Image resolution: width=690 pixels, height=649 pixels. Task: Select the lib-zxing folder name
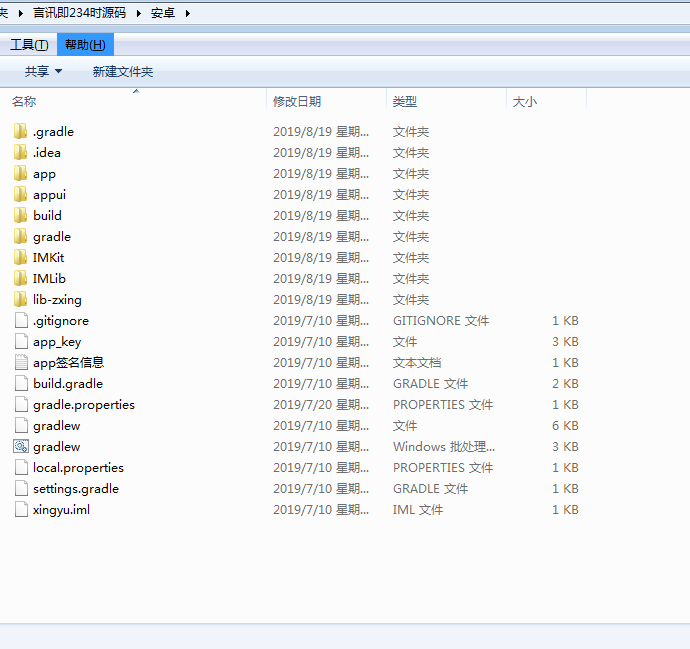coord(57,300)
